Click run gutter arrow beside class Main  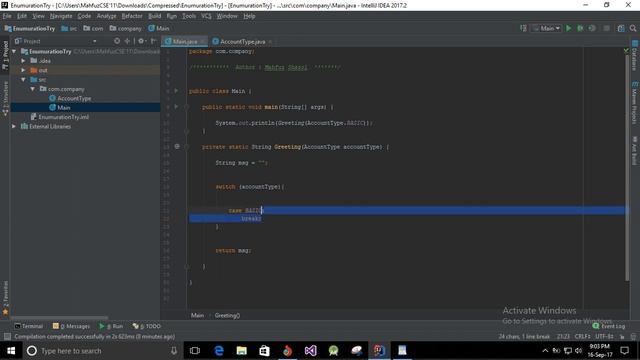[176, 91]
